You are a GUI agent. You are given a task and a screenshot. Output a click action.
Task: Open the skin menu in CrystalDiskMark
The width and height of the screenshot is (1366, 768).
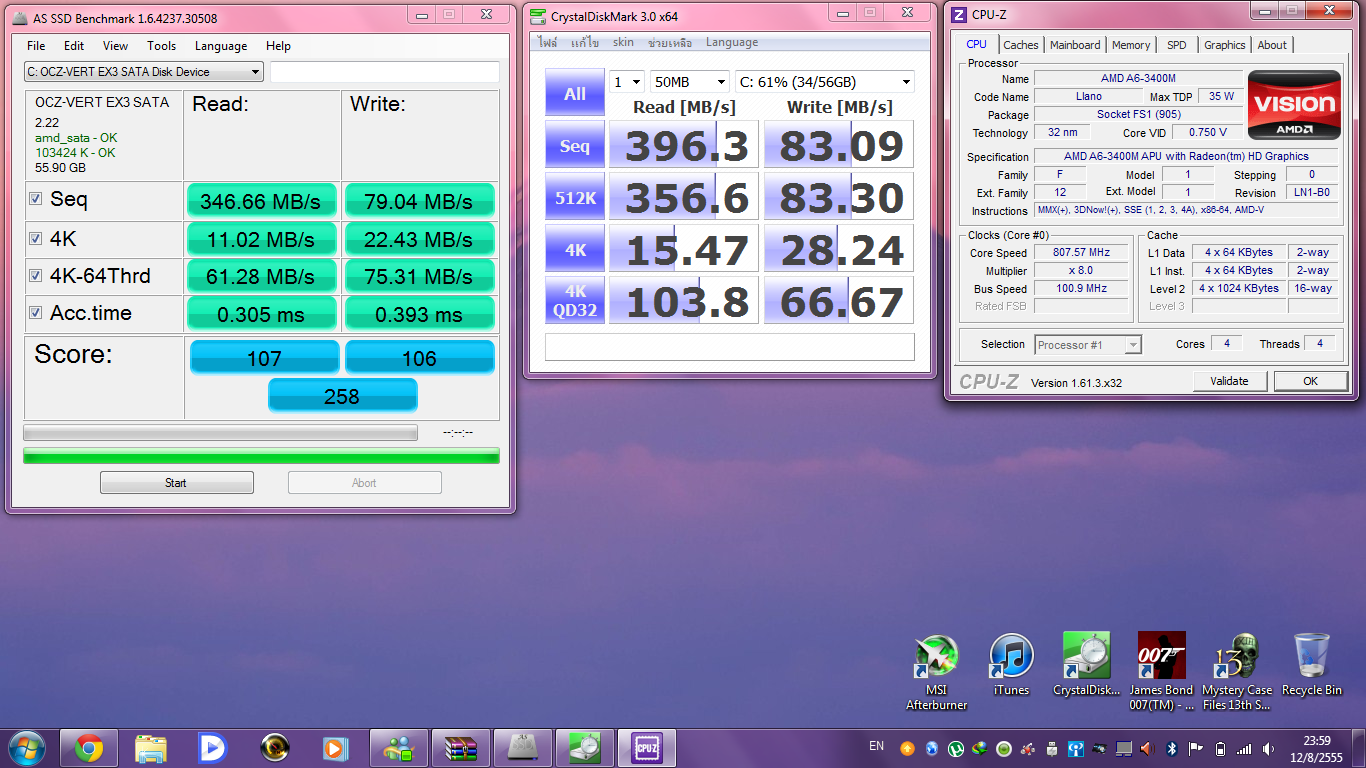[623, 42]
